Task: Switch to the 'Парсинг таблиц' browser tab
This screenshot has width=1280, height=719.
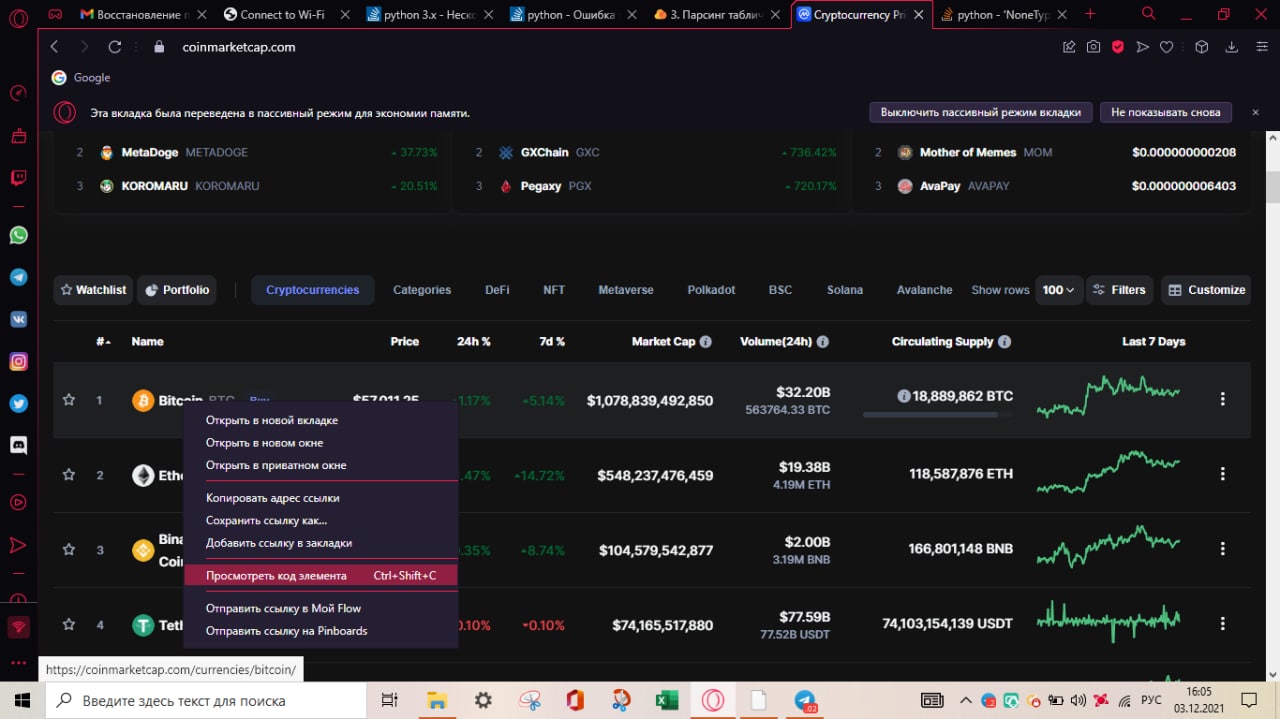Action: tap(717, 15)
